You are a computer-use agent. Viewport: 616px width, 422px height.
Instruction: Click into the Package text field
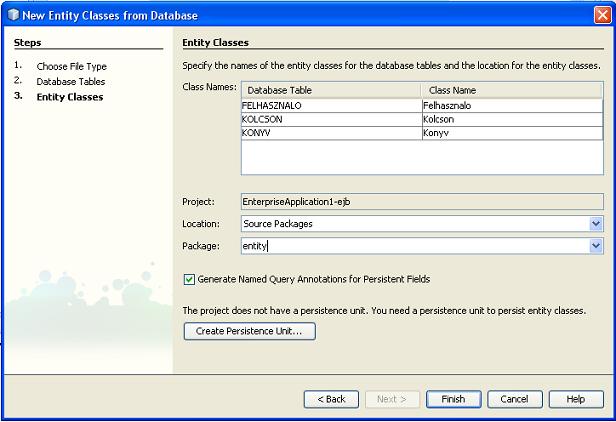tap(415, 246)
